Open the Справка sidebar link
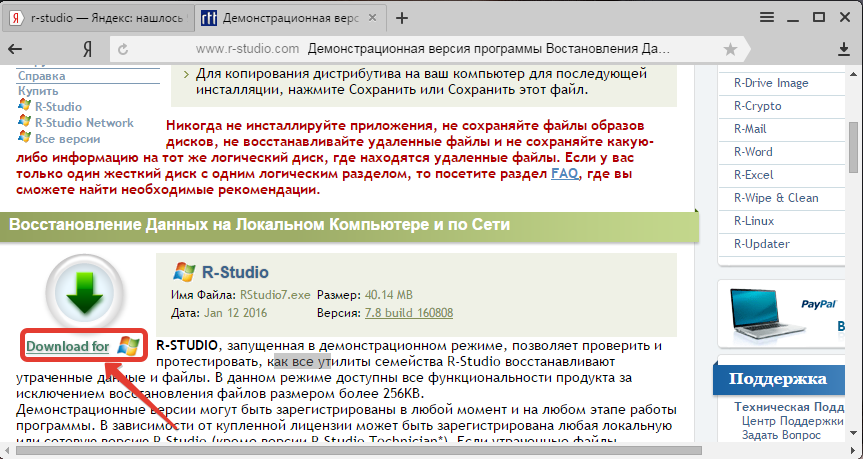The height and width of the screenshot is (459, 863). (x=42, y=76)
